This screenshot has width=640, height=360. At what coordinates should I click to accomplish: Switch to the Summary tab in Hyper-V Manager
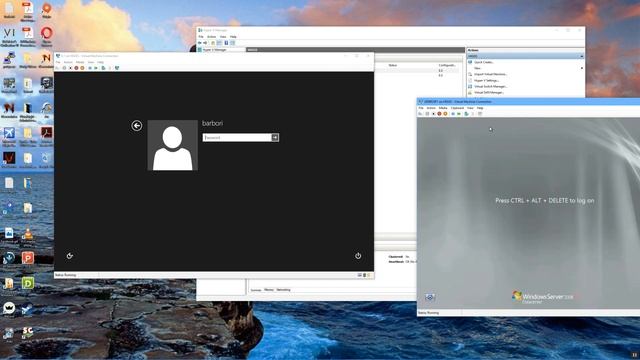[x=256, y=290]
